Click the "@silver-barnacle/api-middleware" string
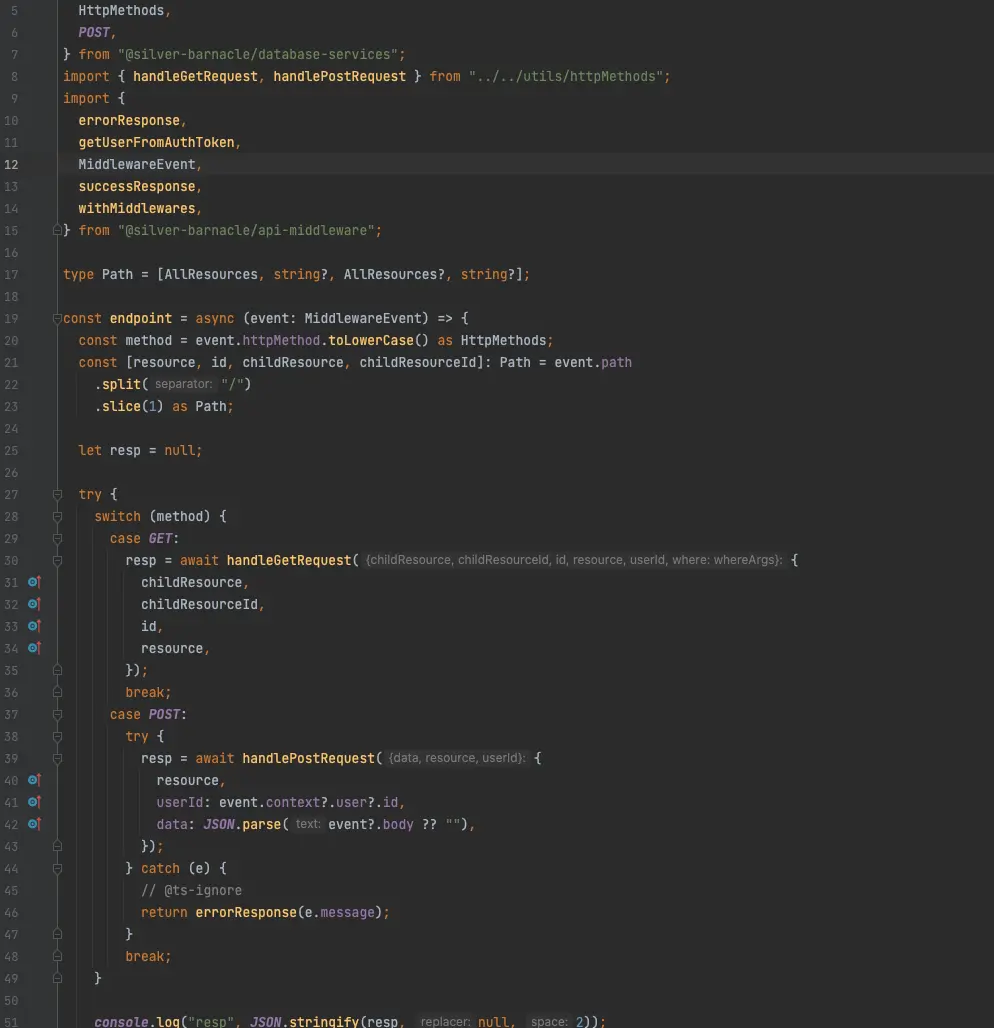Viewport: 994px width, 1028px height. point(246,231)
